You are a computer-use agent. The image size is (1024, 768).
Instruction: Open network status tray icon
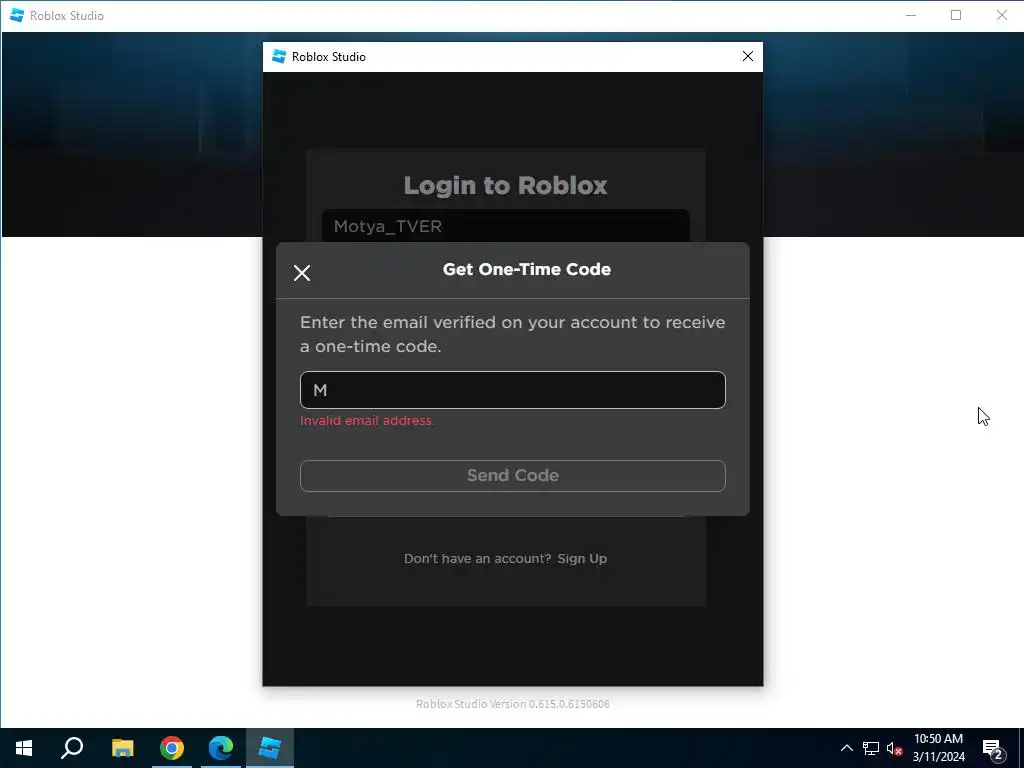tap(871, 748)
